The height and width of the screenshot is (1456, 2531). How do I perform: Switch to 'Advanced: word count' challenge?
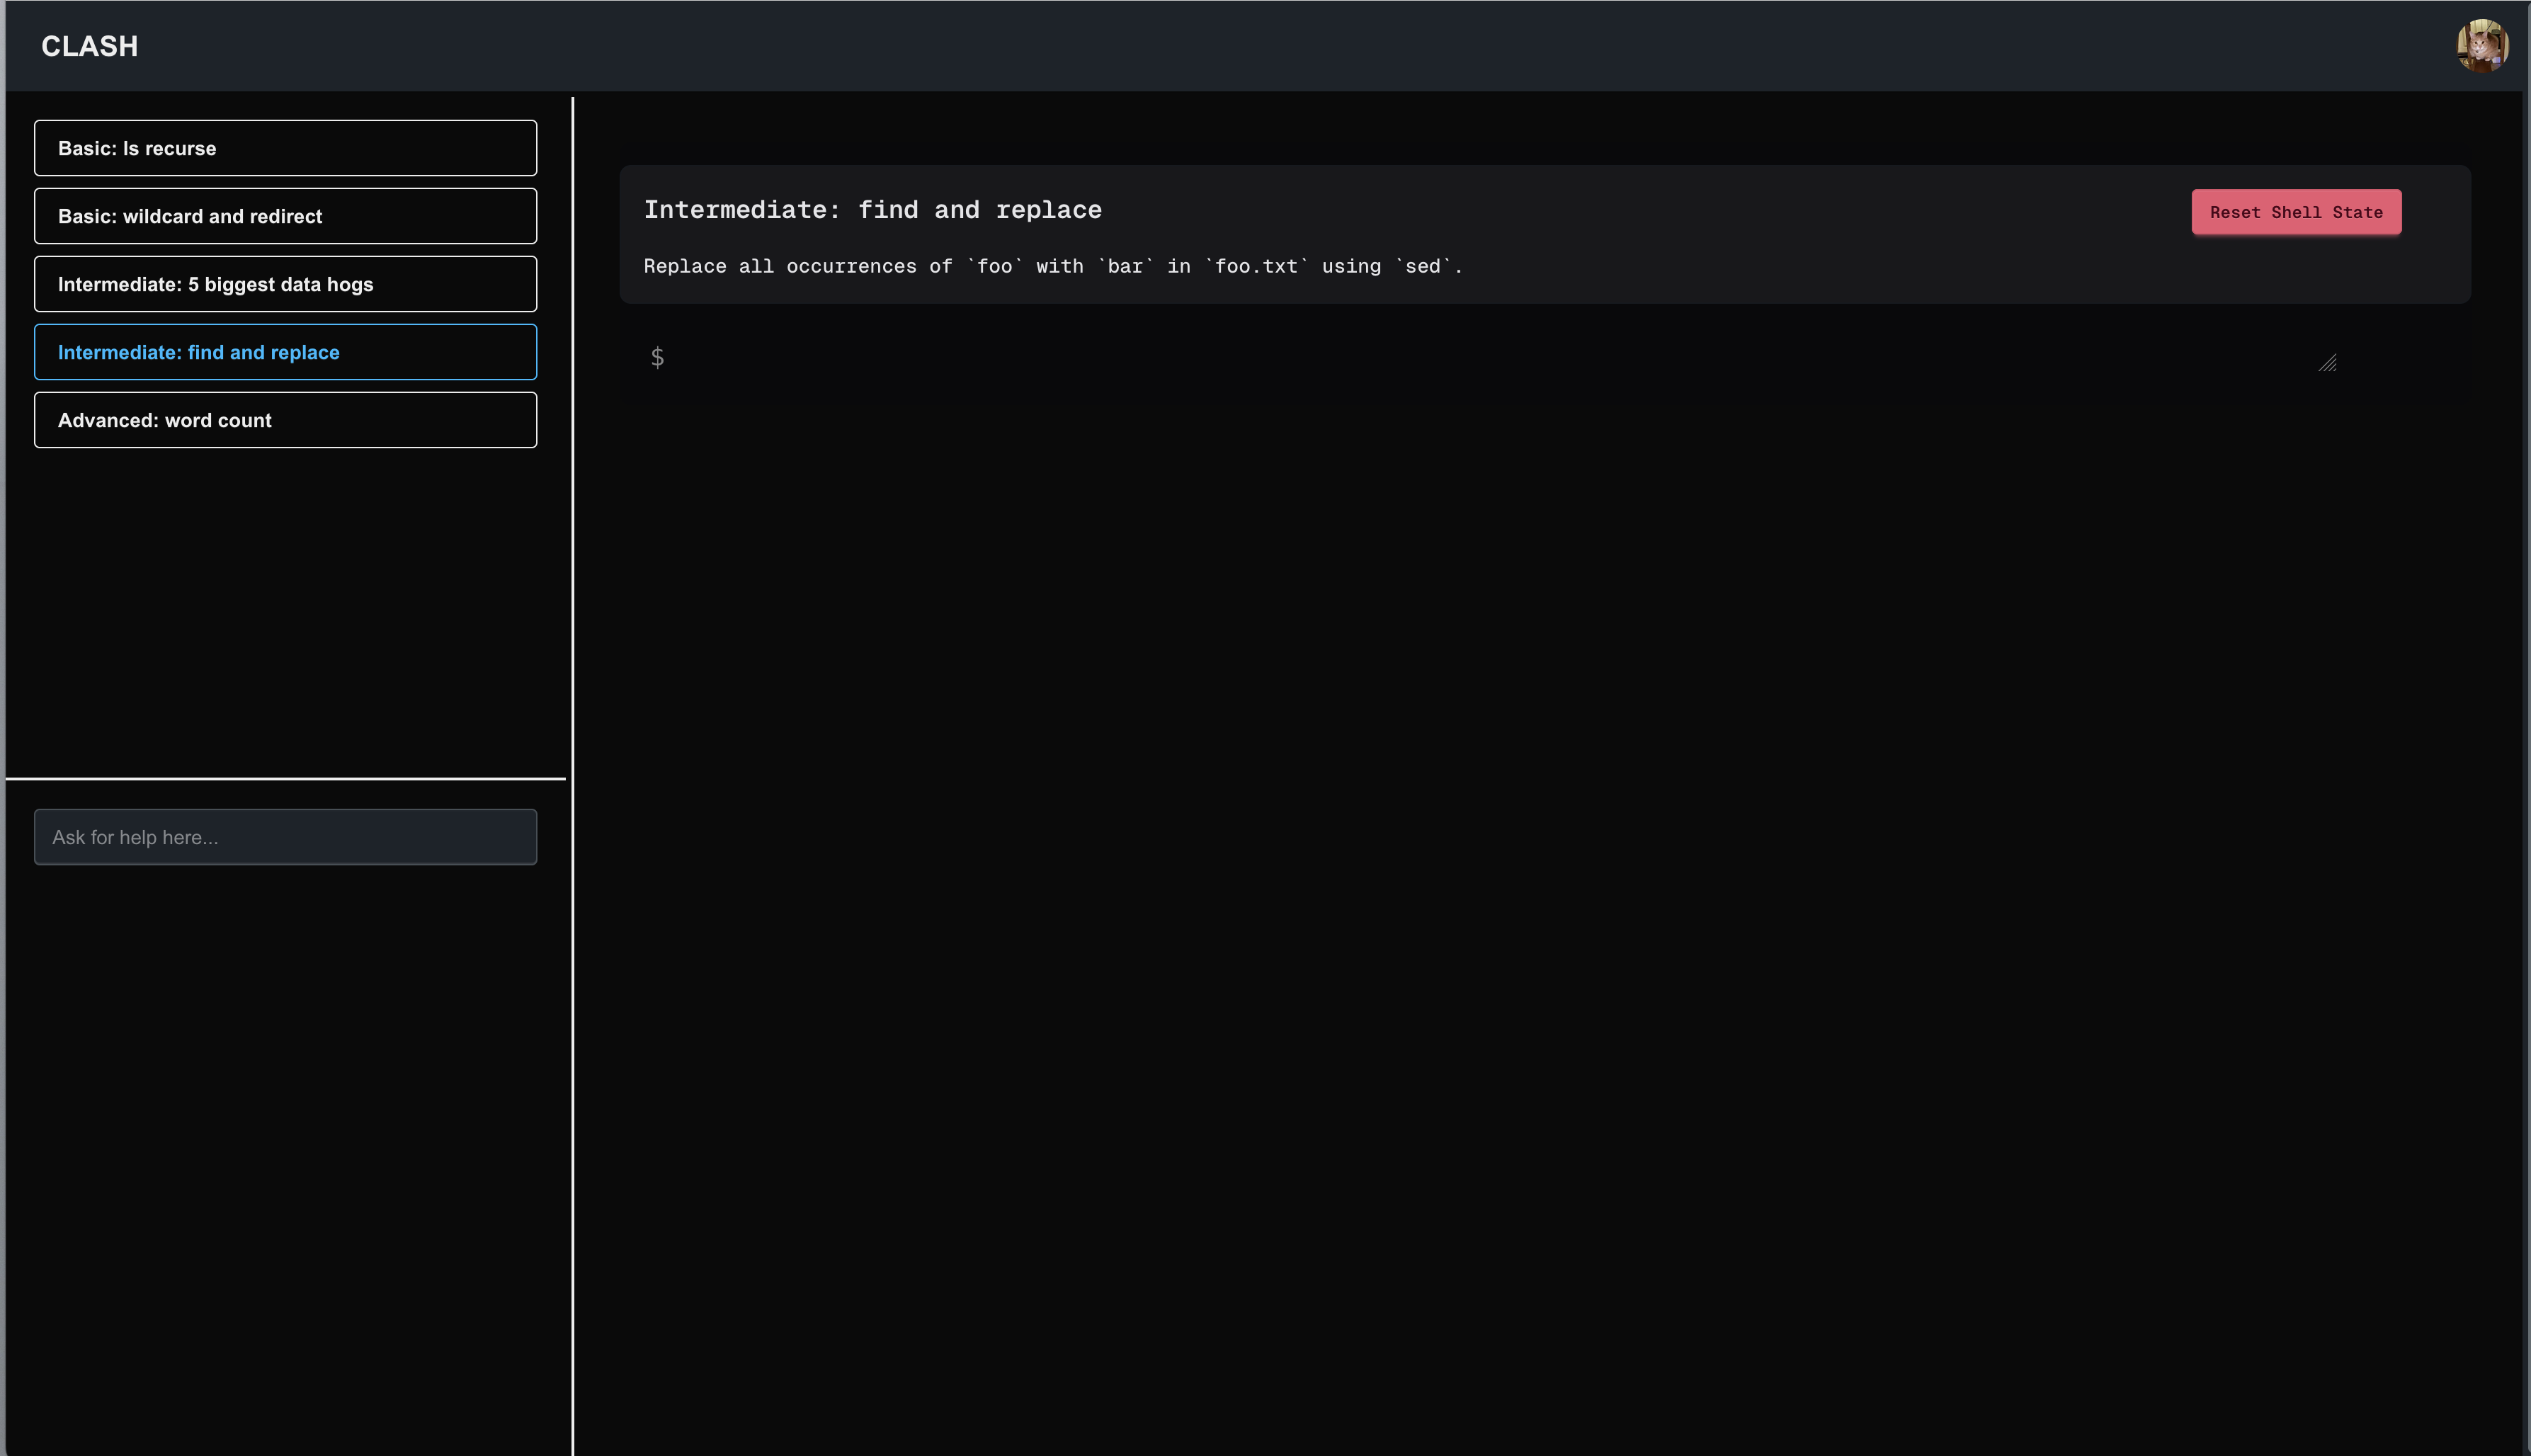click(x=285, y=420)
